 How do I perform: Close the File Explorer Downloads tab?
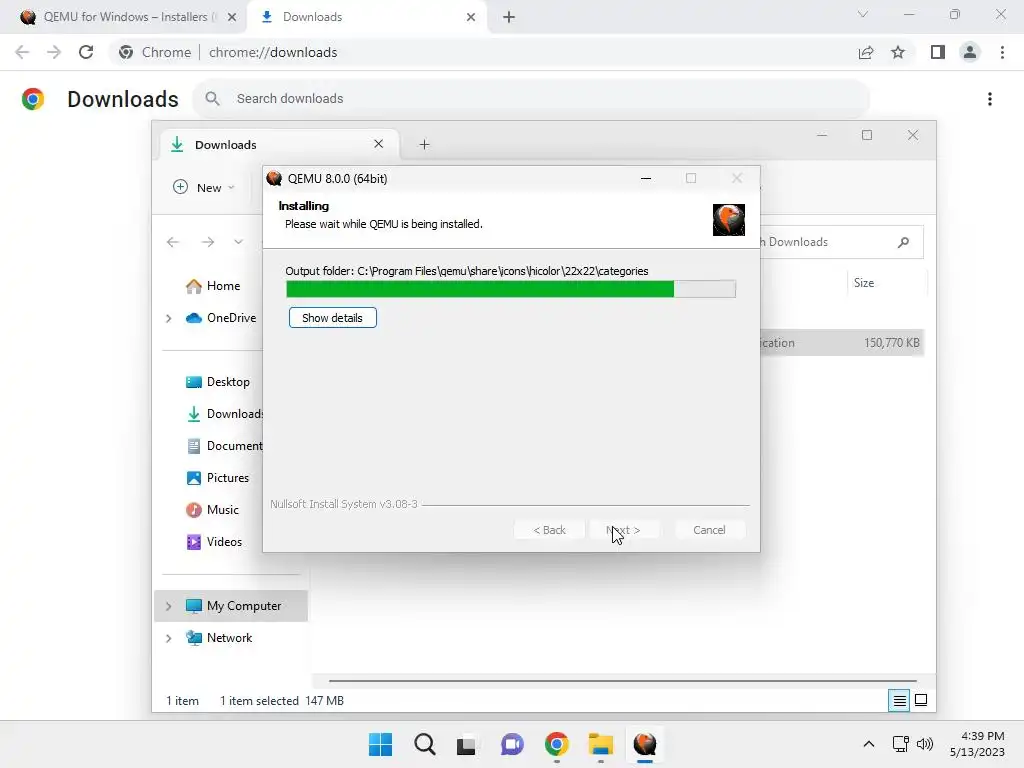pos(379,144)
